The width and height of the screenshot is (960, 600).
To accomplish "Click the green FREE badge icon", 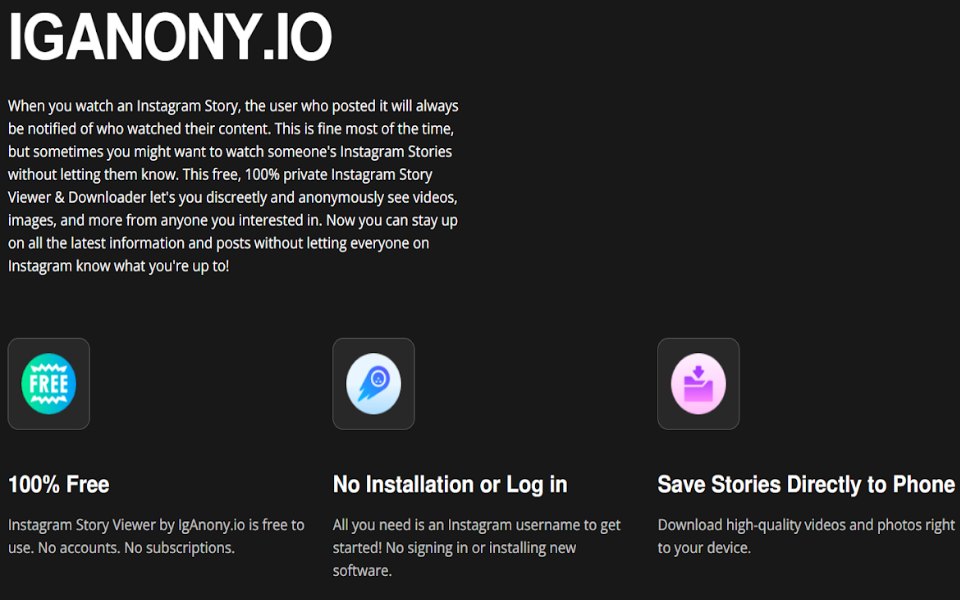I will pos(48,384).
